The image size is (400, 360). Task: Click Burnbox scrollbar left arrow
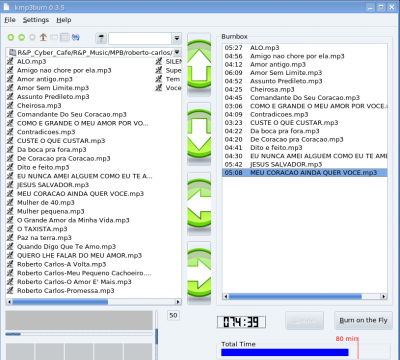(x=226, y=296)
